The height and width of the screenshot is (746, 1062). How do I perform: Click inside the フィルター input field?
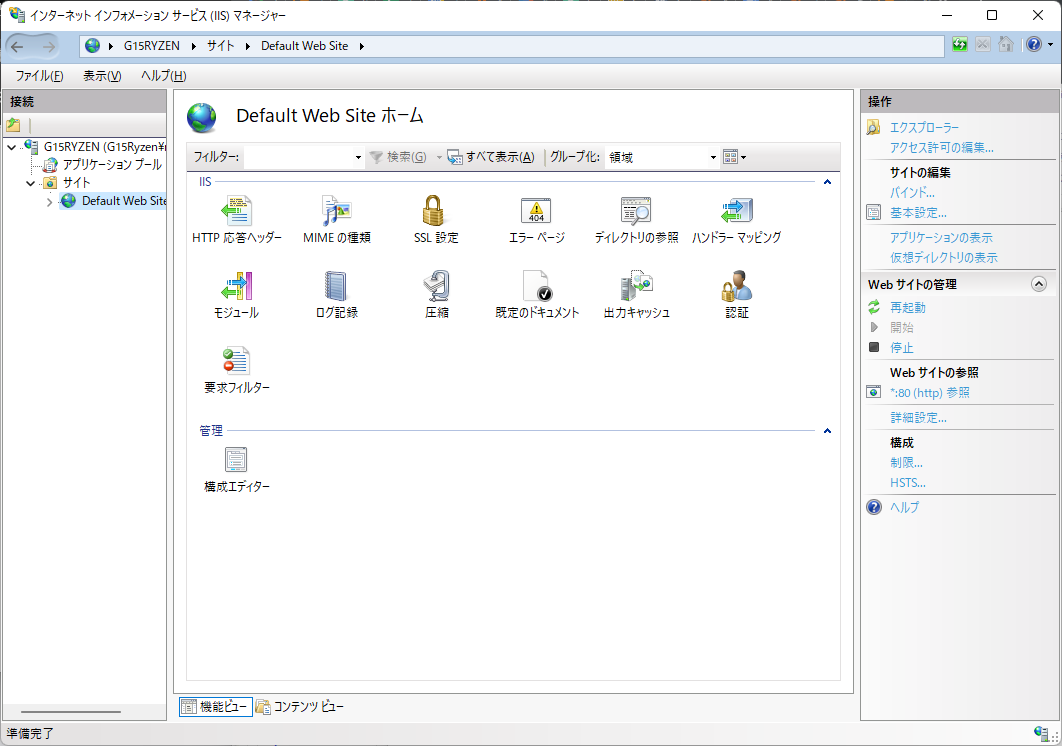298,157
